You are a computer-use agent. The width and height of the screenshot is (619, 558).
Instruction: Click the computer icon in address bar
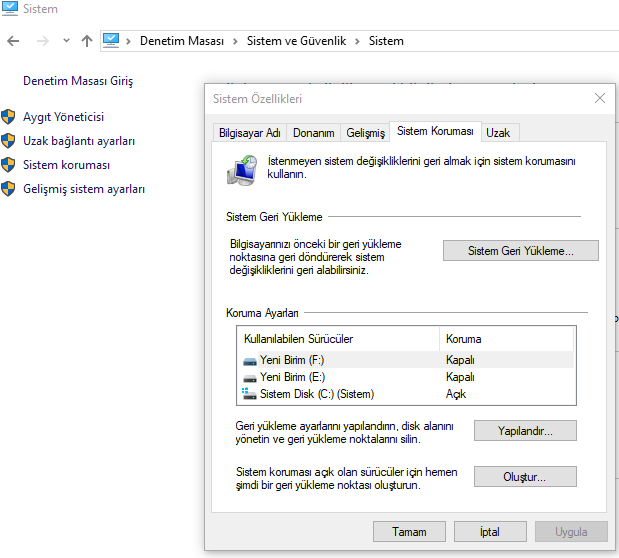111,41
